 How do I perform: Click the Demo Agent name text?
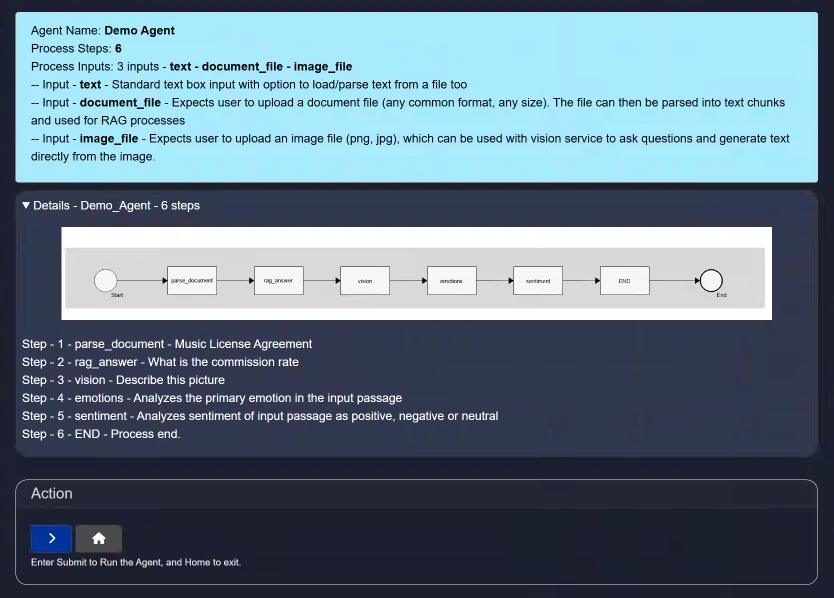coord(139,31)
